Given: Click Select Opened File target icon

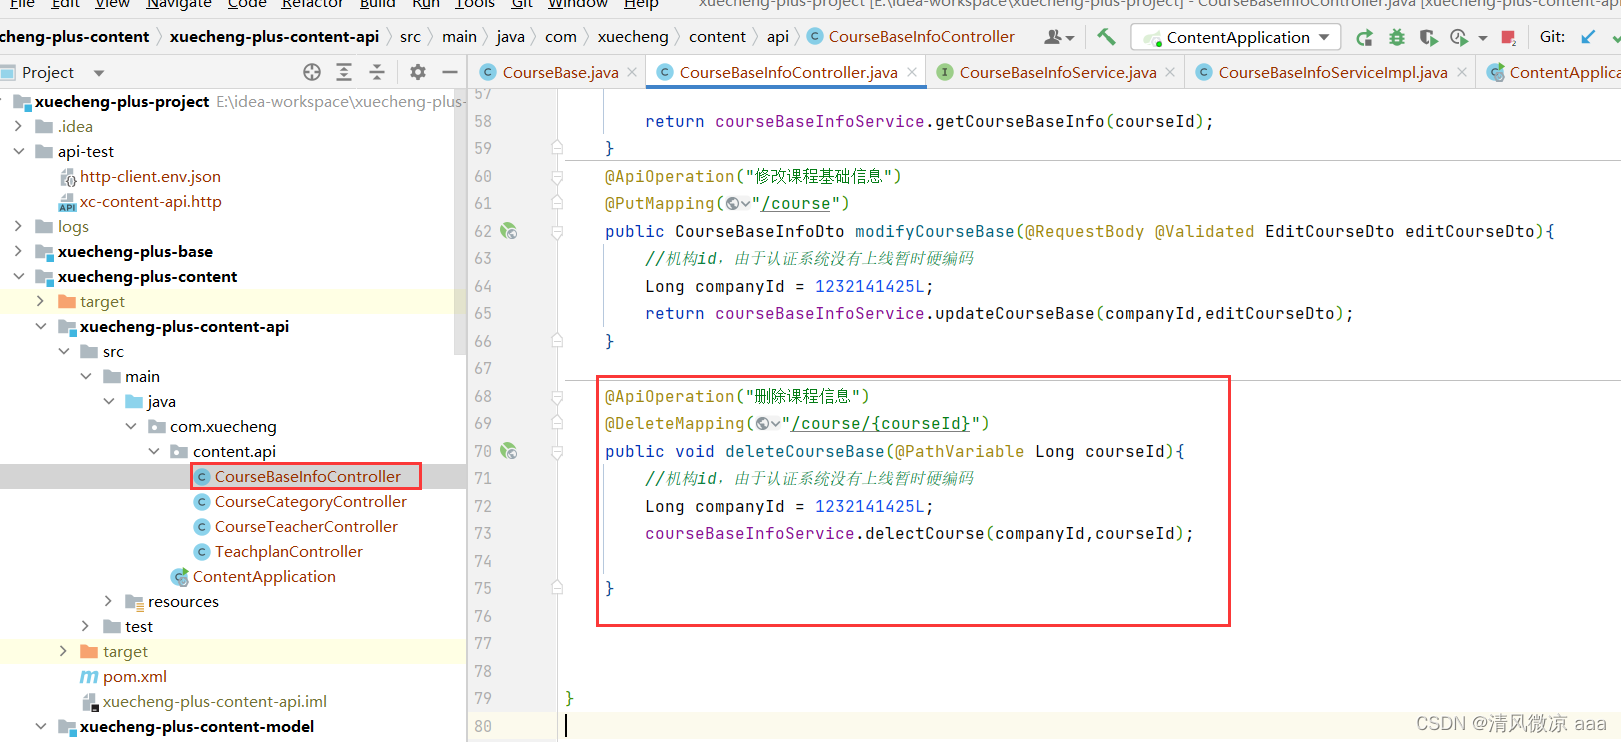Looking at the screenshot, I should coord(312,72).
